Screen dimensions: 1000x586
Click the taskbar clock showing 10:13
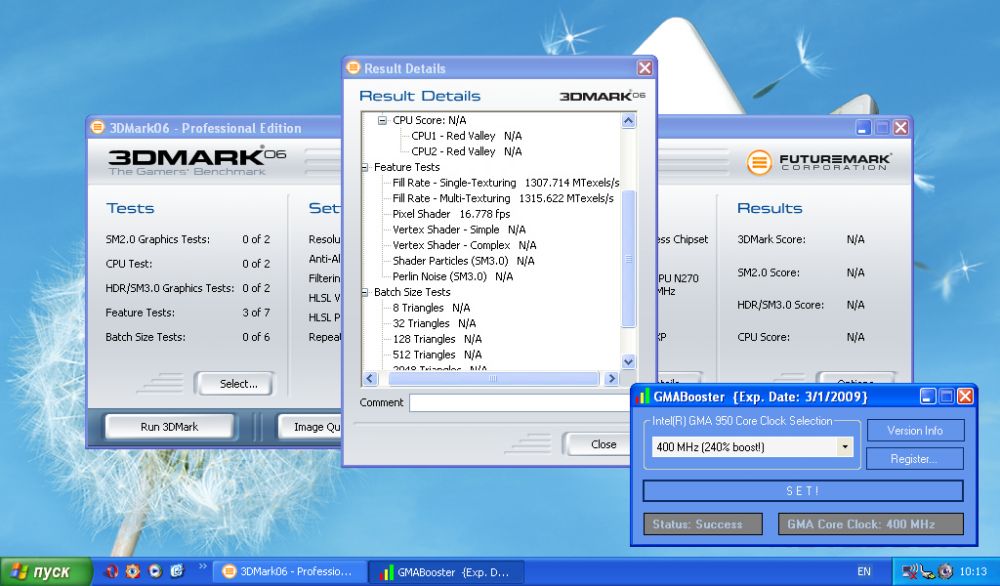tap(973, 571)
